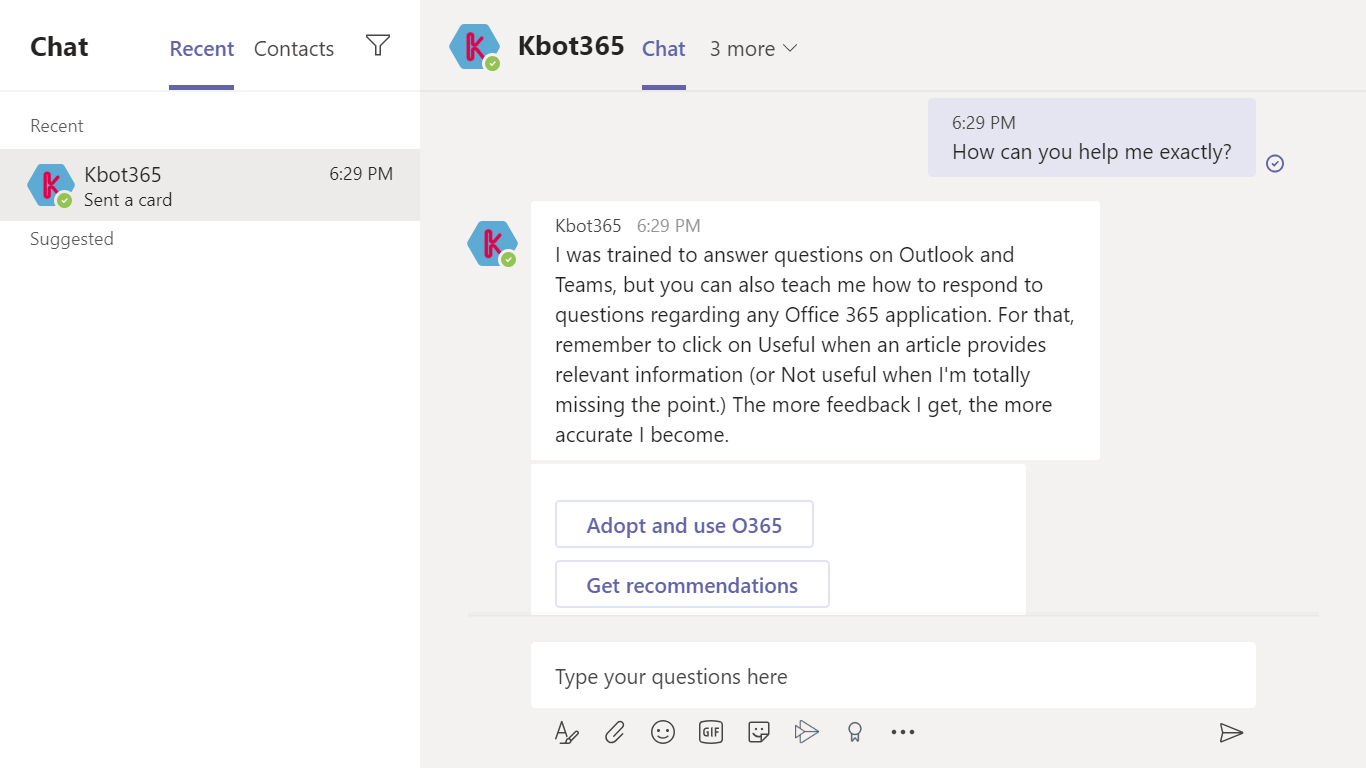Screen dimensions: 1366x768
Task: Switch to the Contacts tab
Action: [294, 49]
